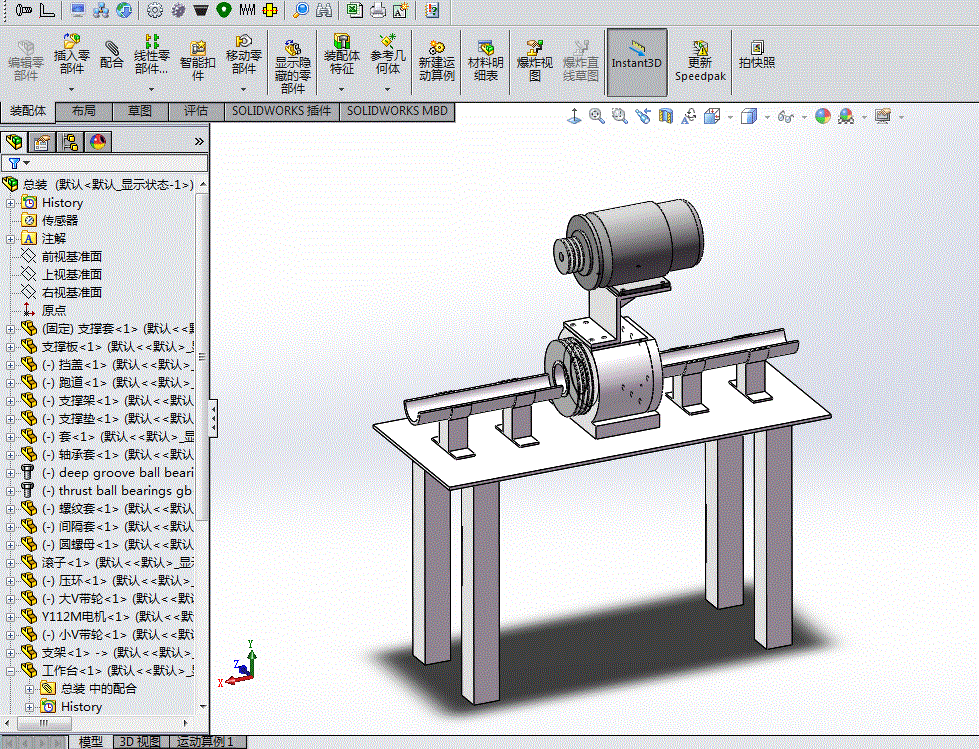
Task: Click the Linear Component Pattern (线性零部件) icon
Action: (x=152, y=42)
